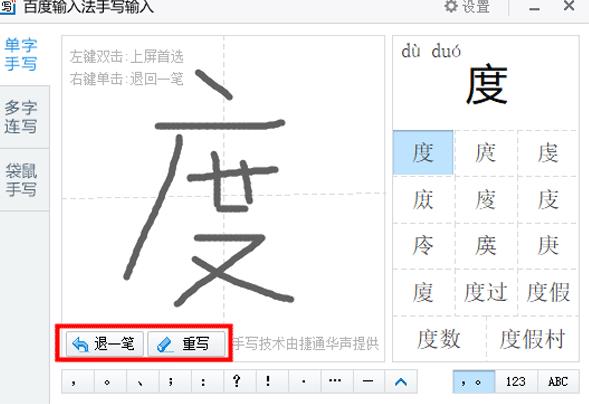This screenshot has height=404, width=589.
Task: Insert the Chinese period 。 key
Action: coord(110,381)
